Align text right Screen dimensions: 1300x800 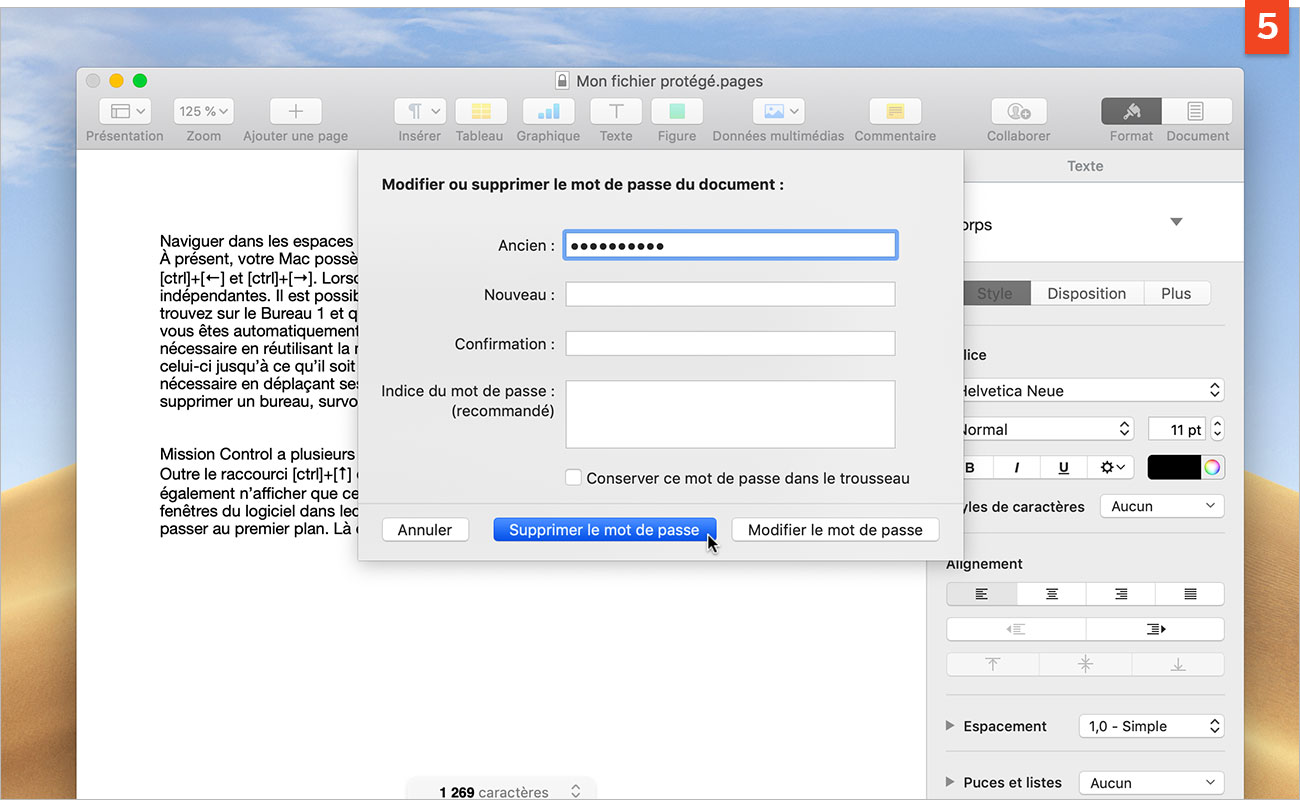tap(1121, 594)
